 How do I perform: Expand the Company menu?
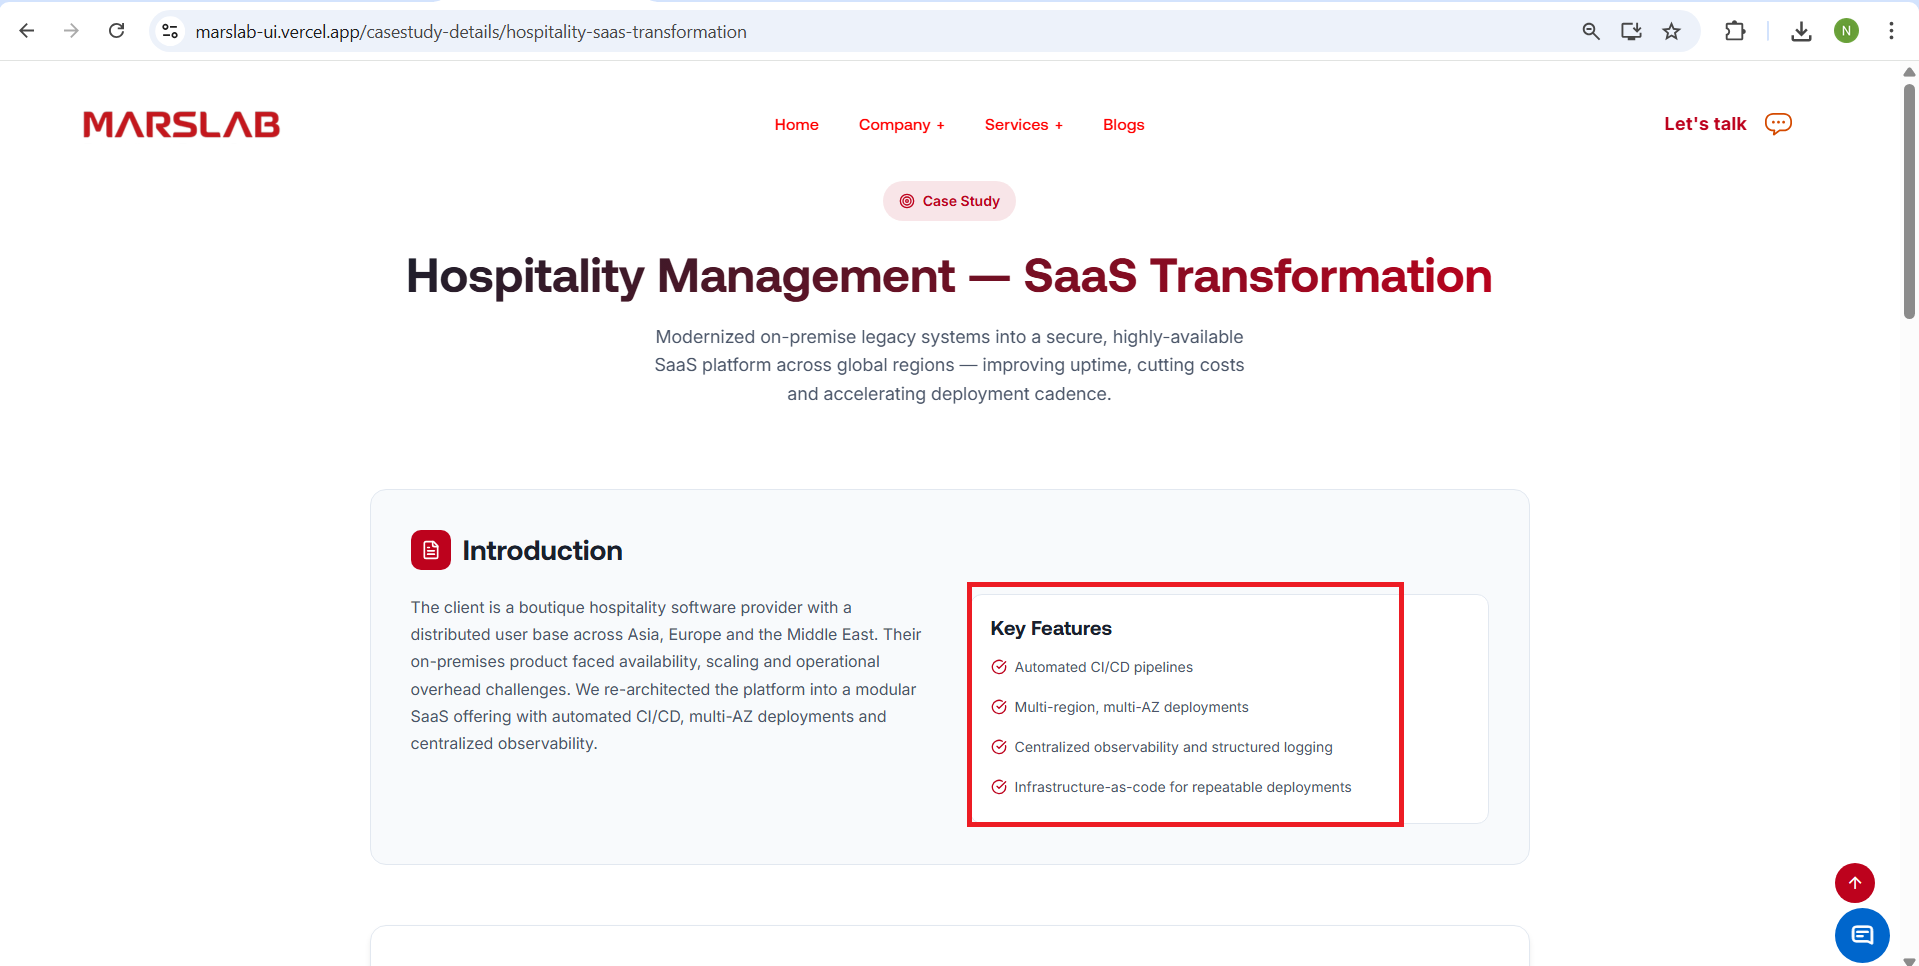pos(901,125)
